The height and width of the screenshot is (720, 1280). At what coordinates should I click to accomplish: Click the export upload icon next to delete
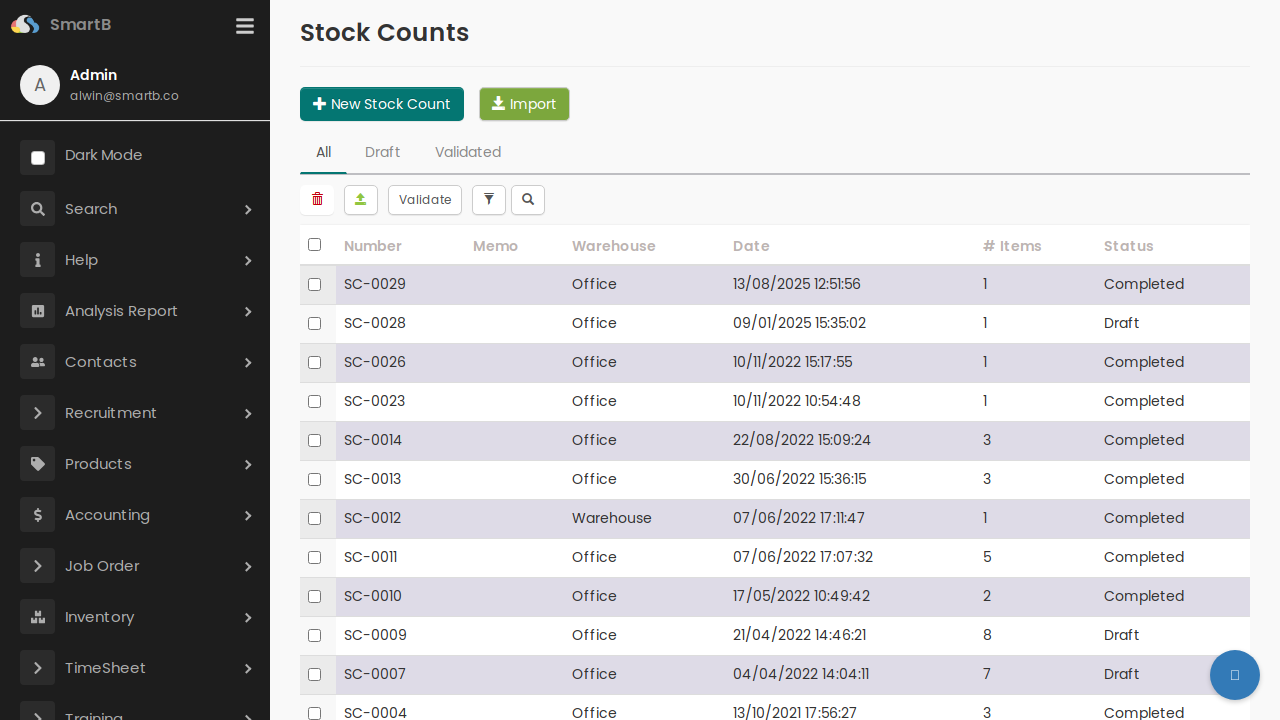361,200
